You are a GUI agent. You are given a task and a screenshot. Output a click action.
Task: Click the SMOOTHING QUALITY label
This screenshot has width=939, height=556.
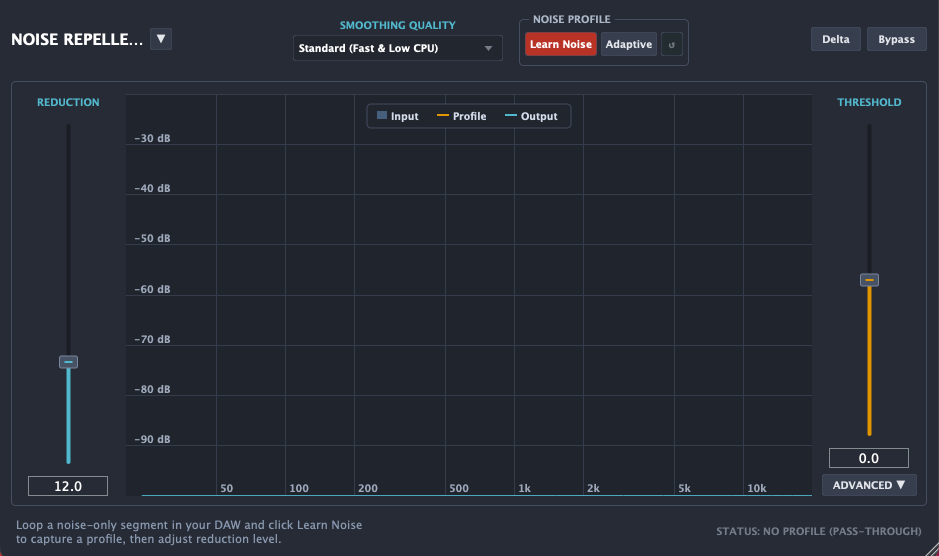398,25
